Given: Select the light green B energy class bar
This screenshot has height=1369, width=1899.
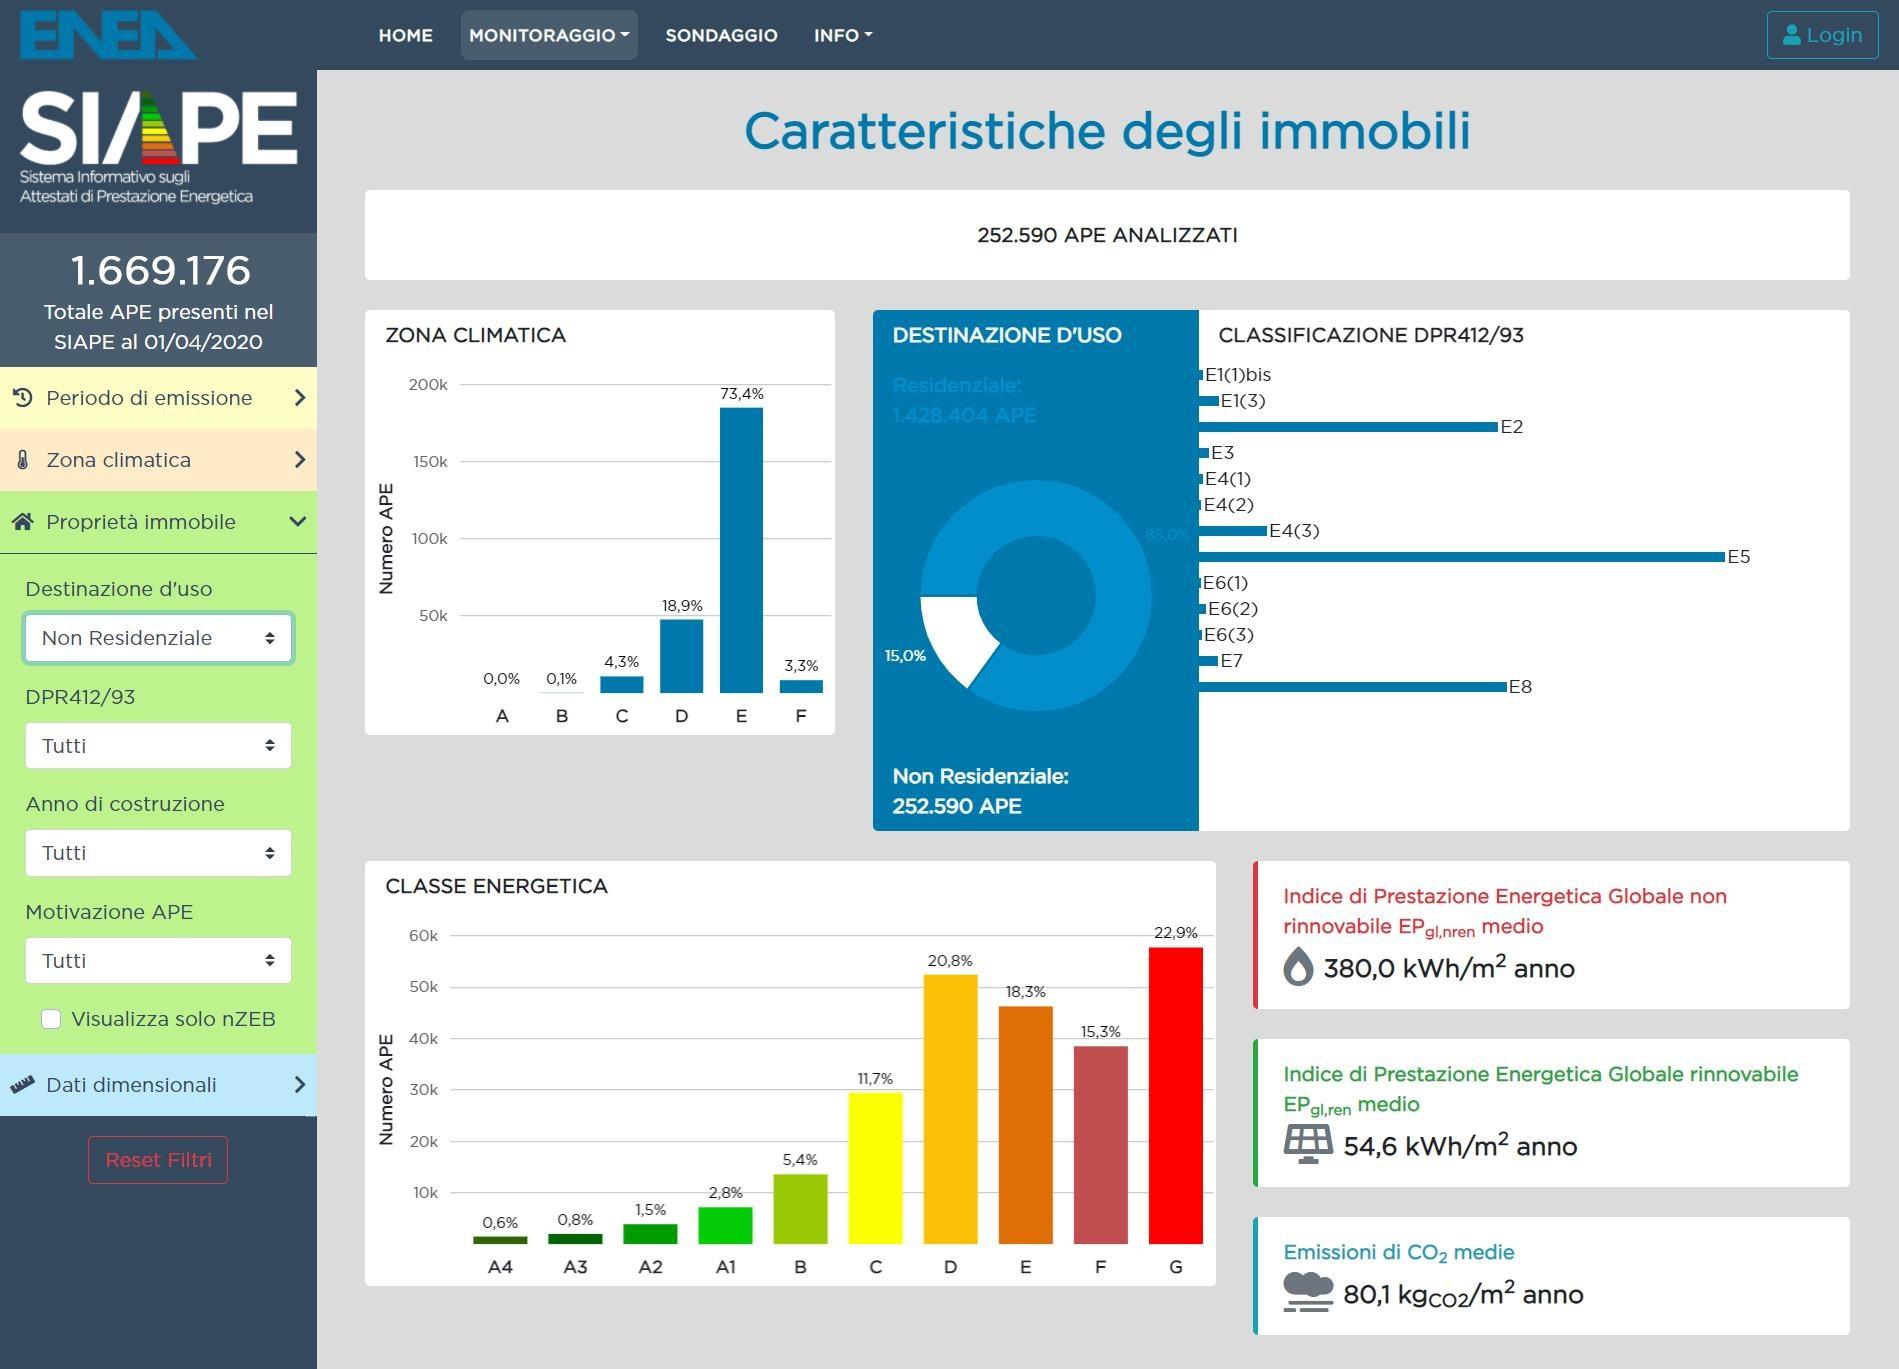Looking at the screenshot, I should (x=800, y=1209).
